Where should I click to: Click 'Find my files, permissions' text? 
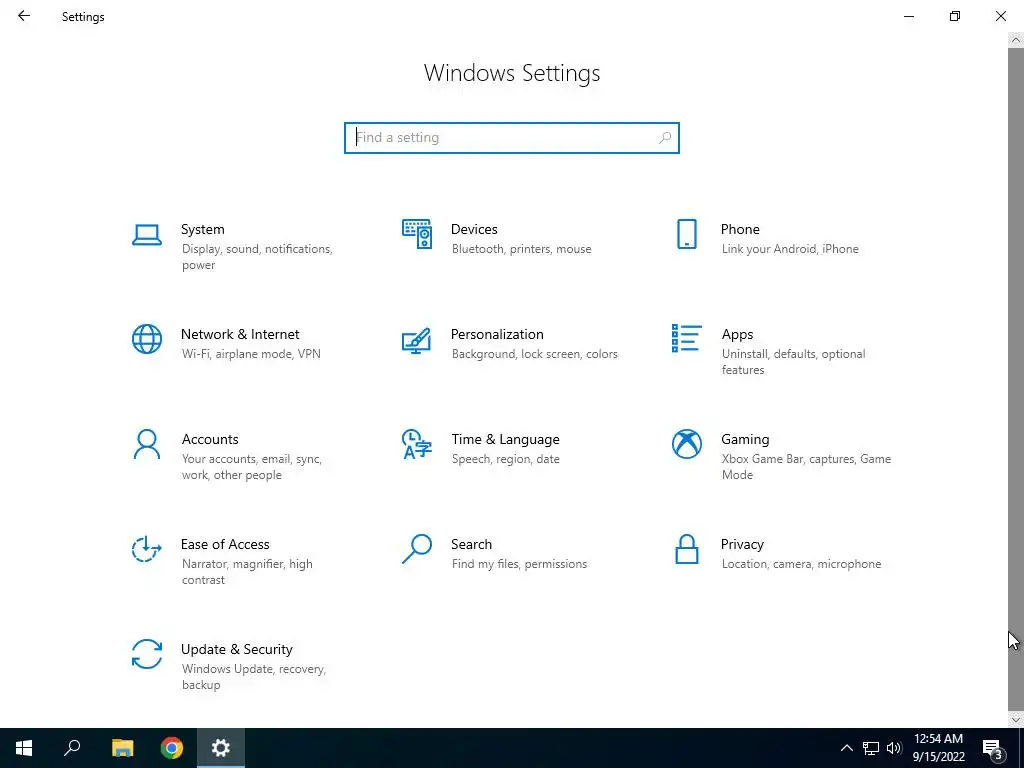519,564
